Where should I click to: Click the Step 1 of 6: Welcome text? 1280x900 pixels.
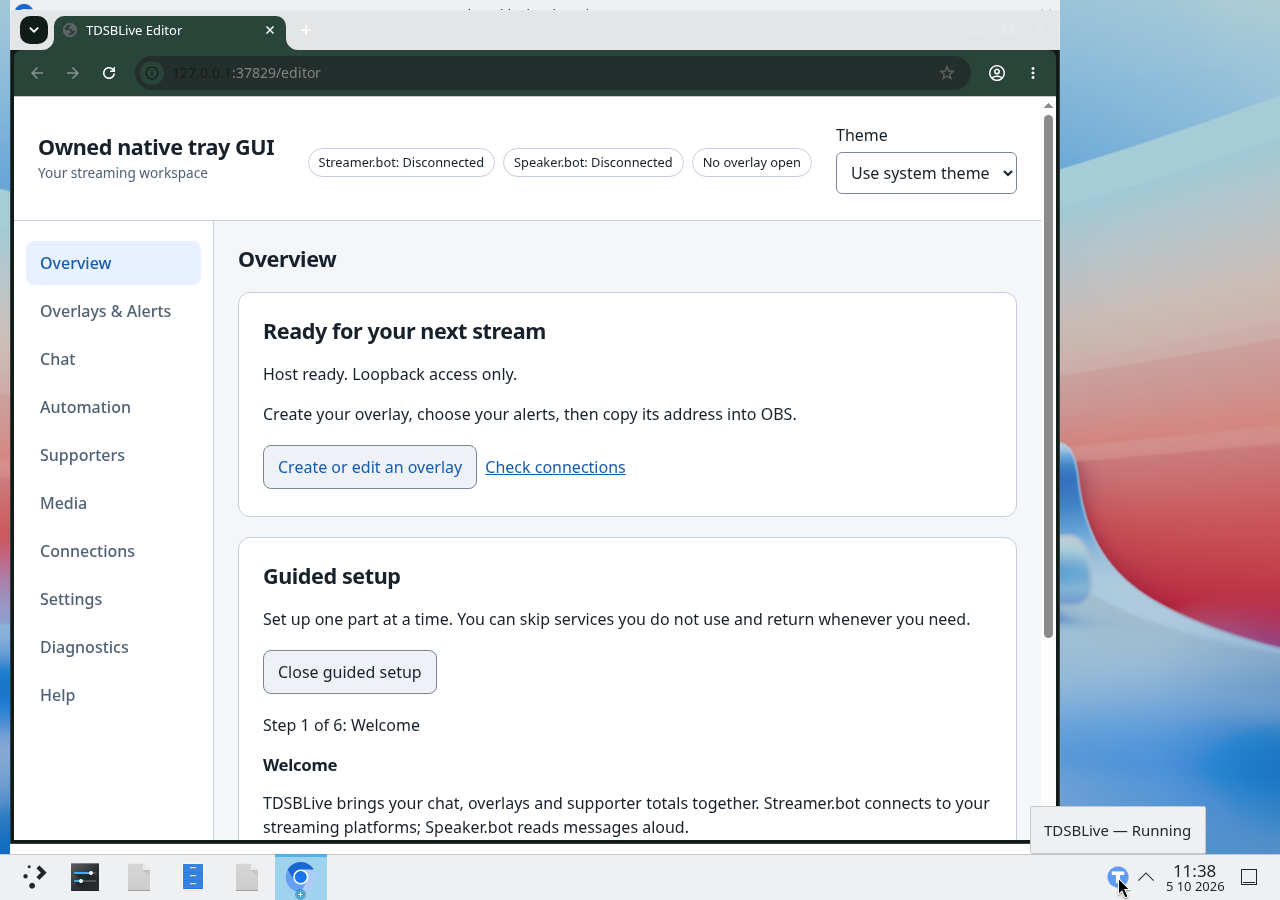[341, 725]
